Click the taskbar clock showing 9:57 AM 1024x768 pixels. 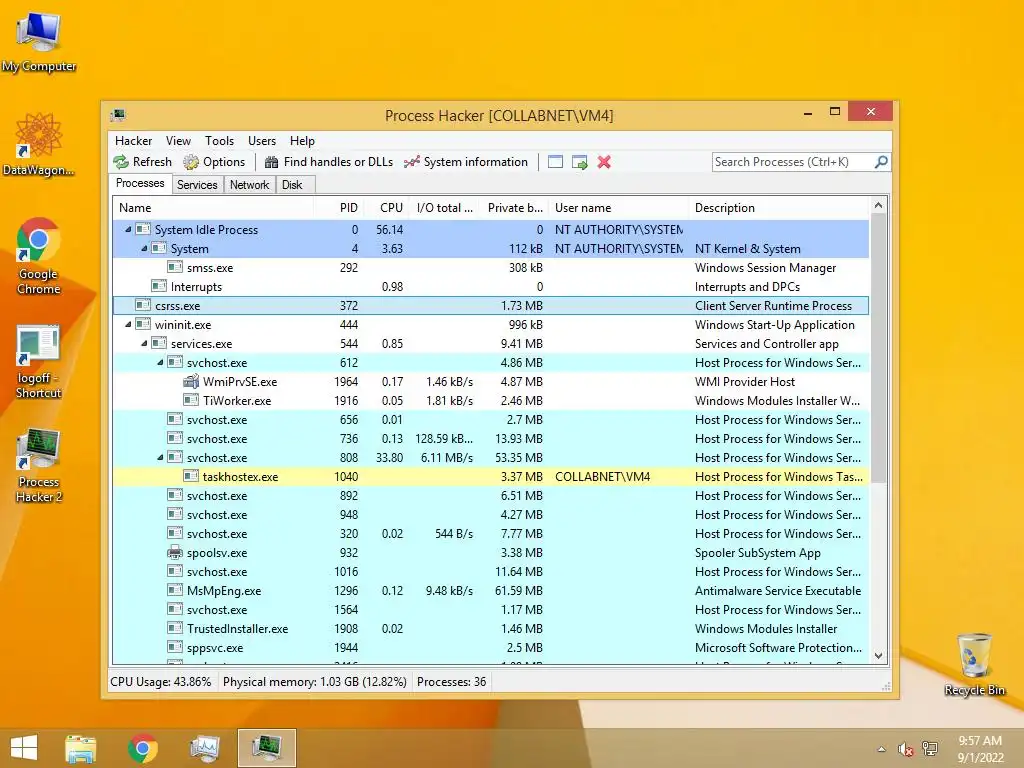coord(980,749)
